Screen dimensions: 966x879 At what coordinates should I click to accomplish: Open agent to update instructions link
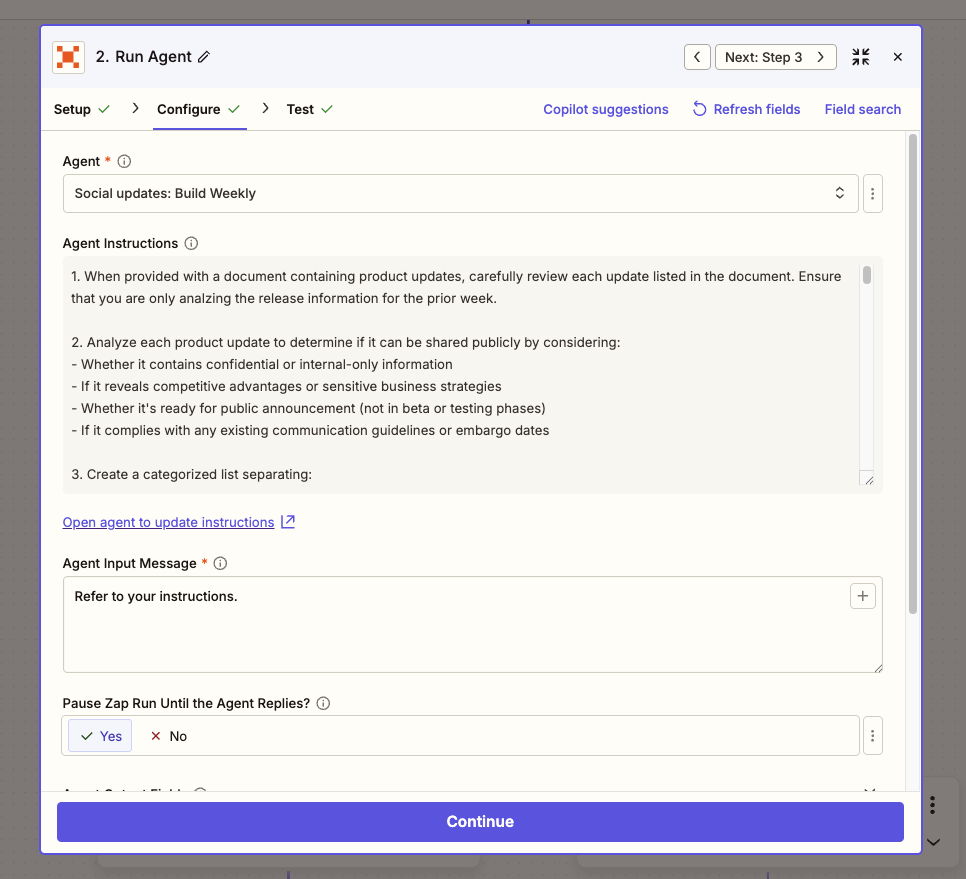tap(168, 522)
